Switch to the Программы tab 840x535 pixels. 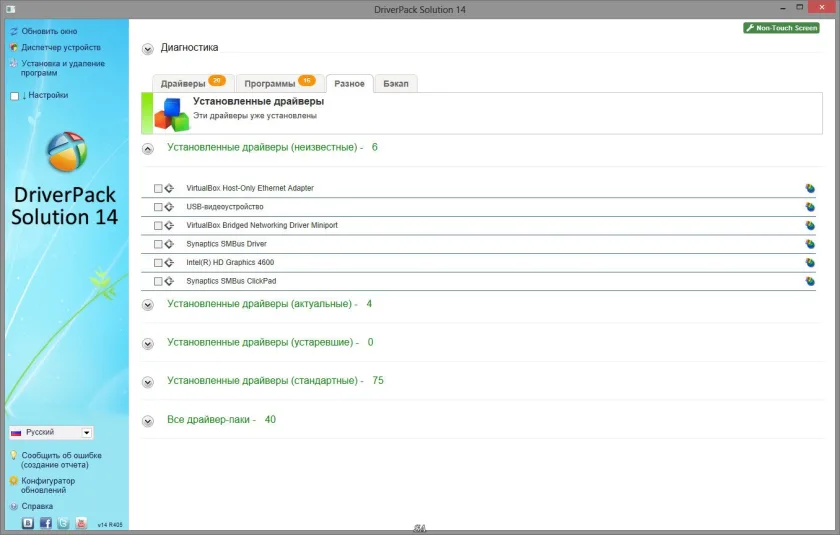pos(280,83)
